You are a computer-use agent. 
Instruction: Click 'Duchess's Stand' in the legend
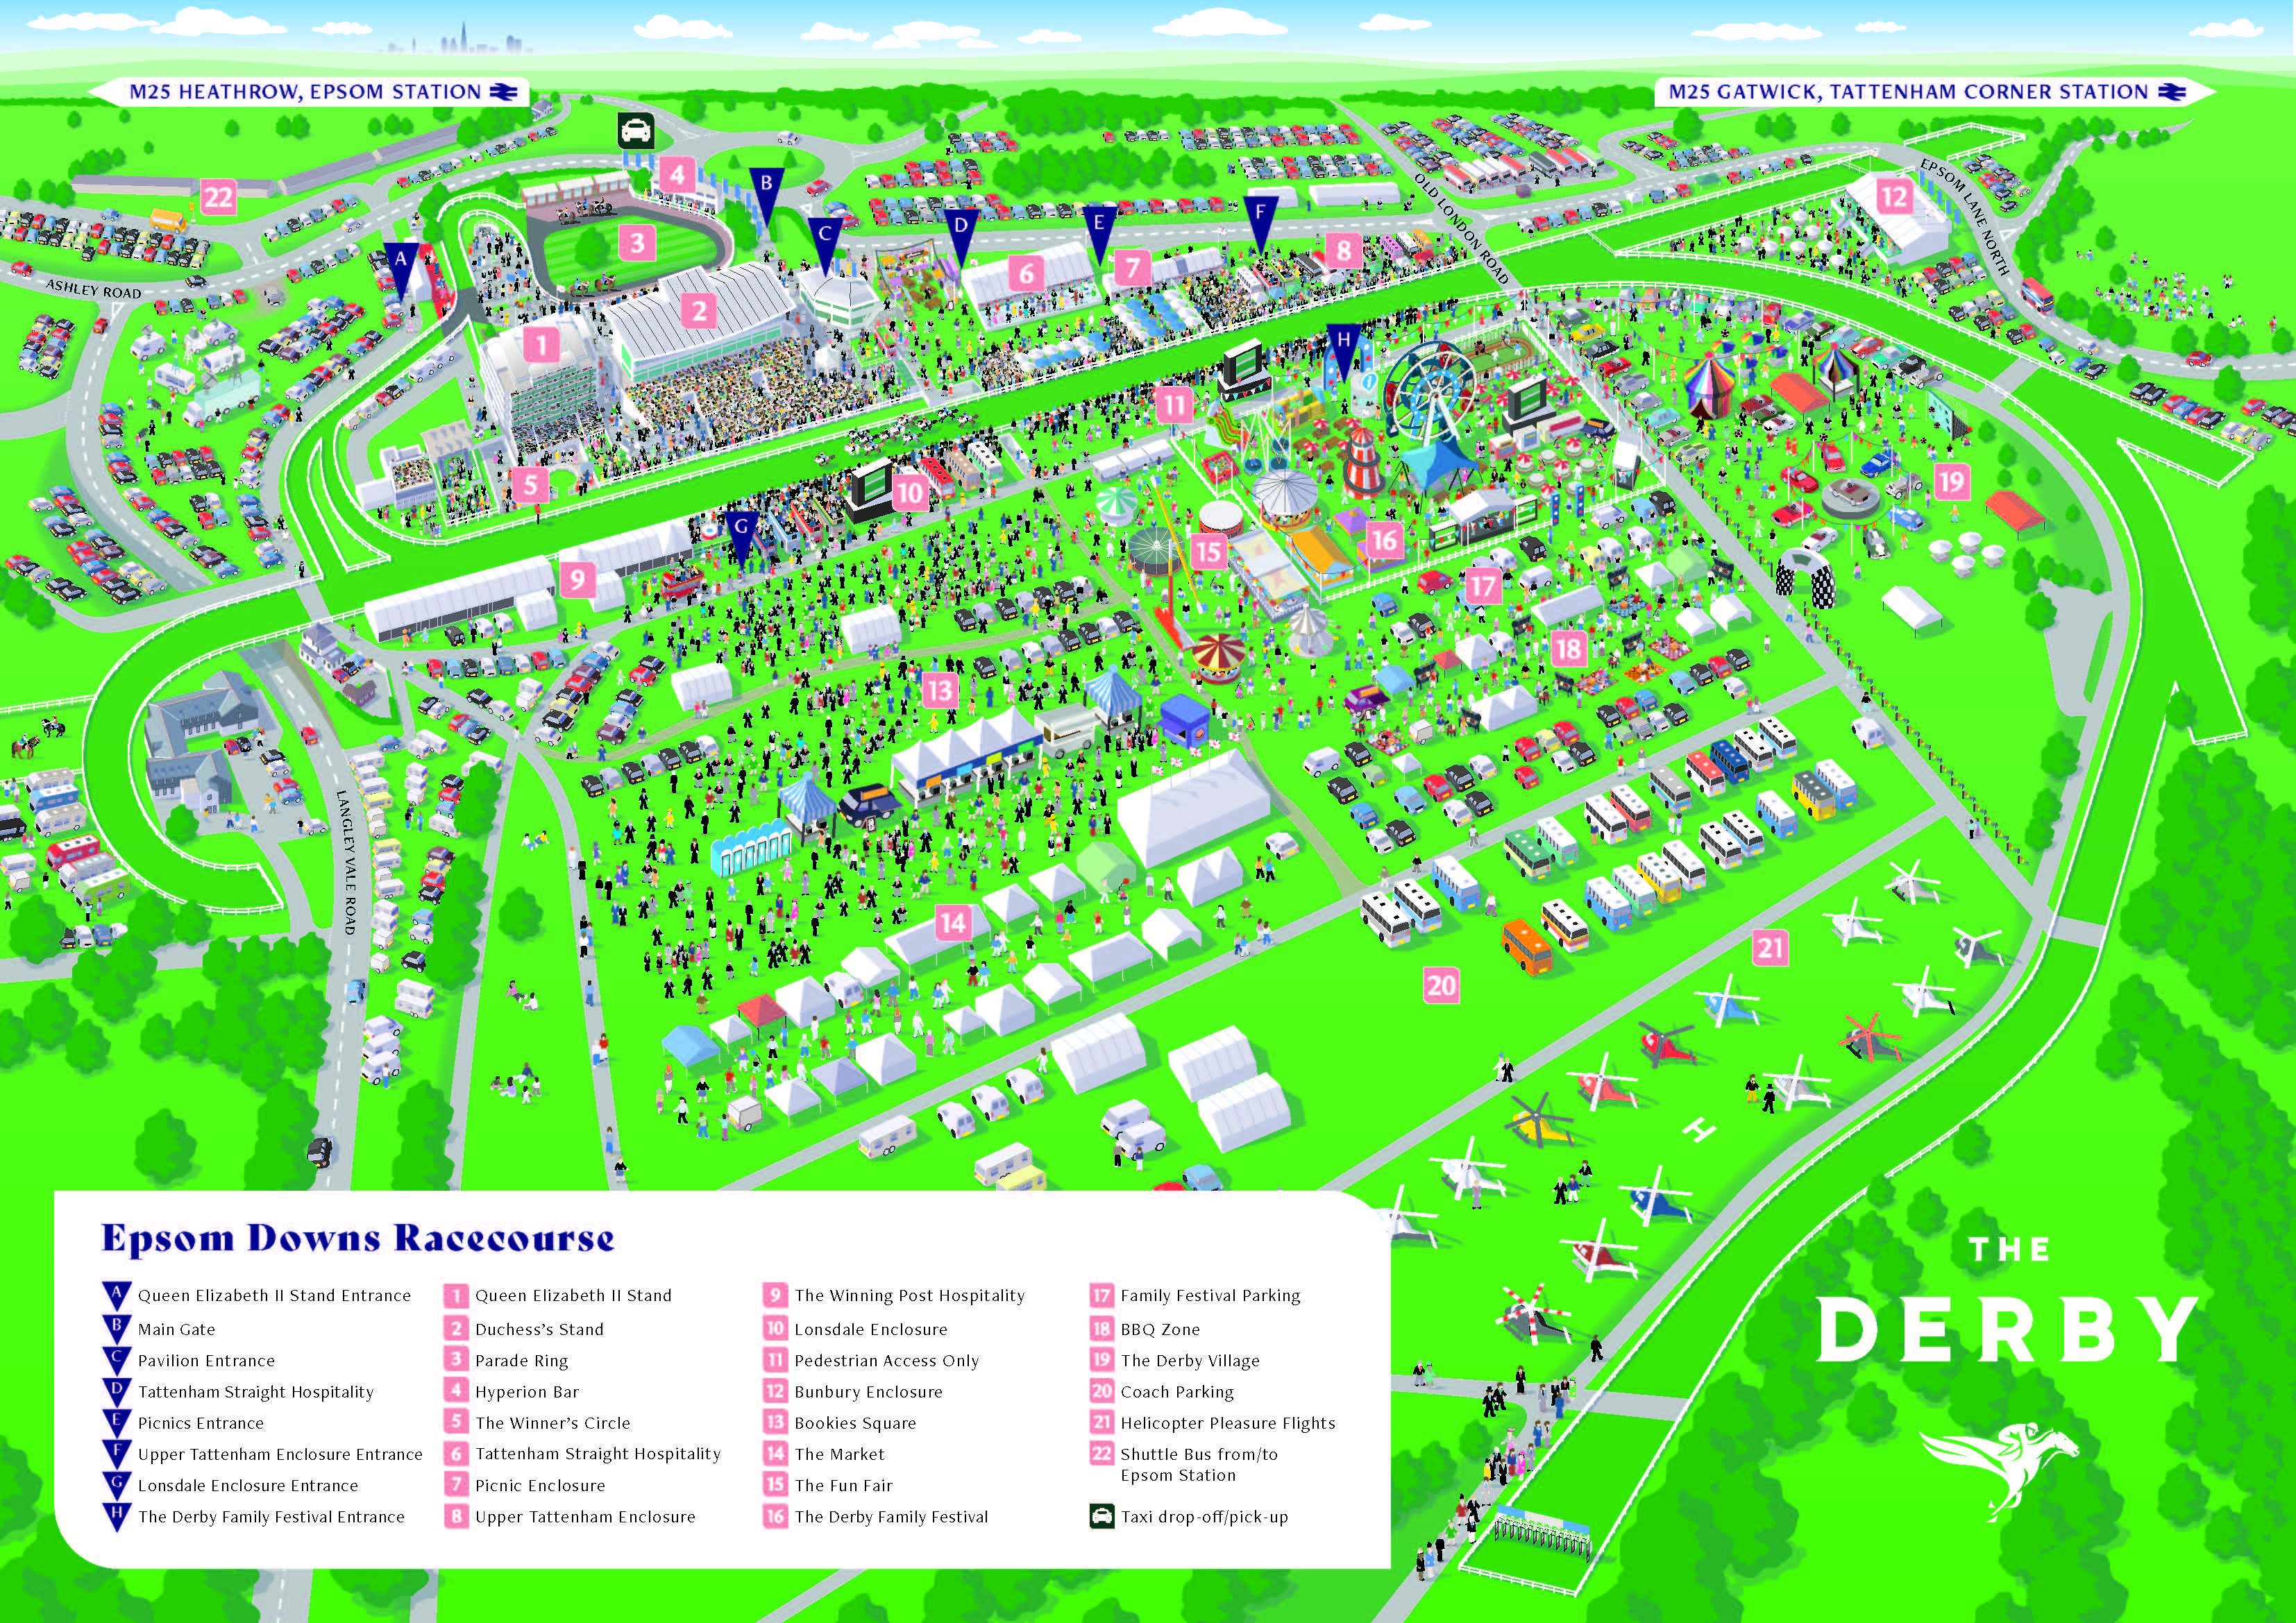tap(539, 1329)
